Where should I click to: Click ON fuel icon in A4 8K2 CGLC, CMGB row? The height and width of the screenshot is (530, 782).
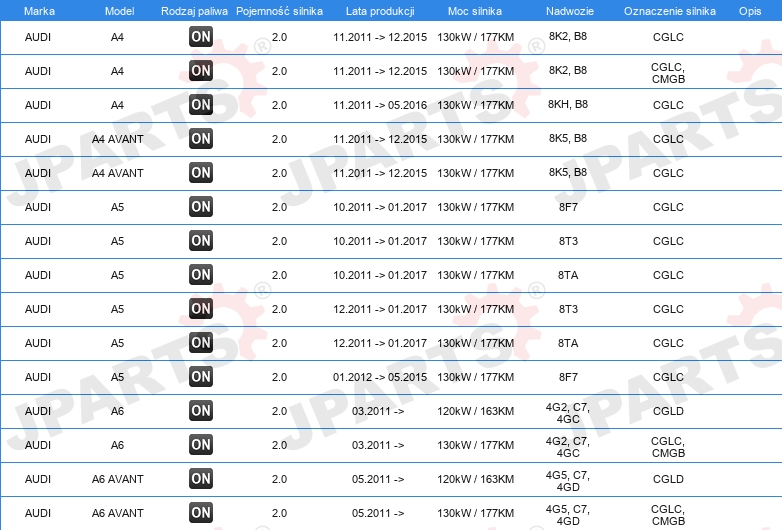pyautogui.click(x=201, y=70)
